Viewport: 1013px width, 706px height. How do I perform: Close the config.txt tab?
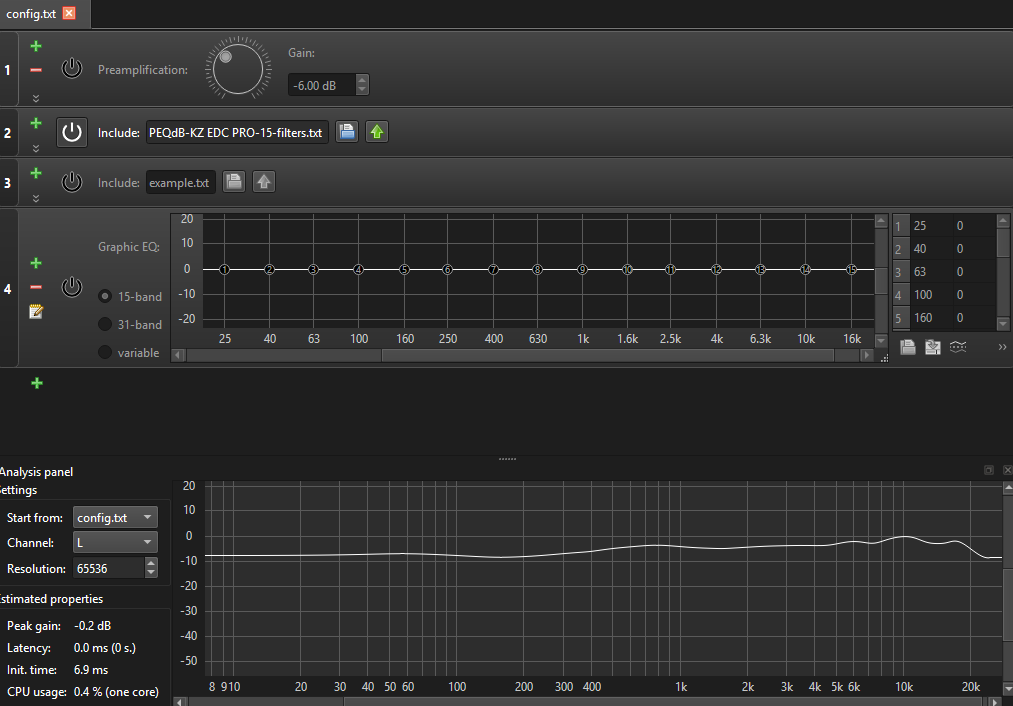(x=69, y=13)
